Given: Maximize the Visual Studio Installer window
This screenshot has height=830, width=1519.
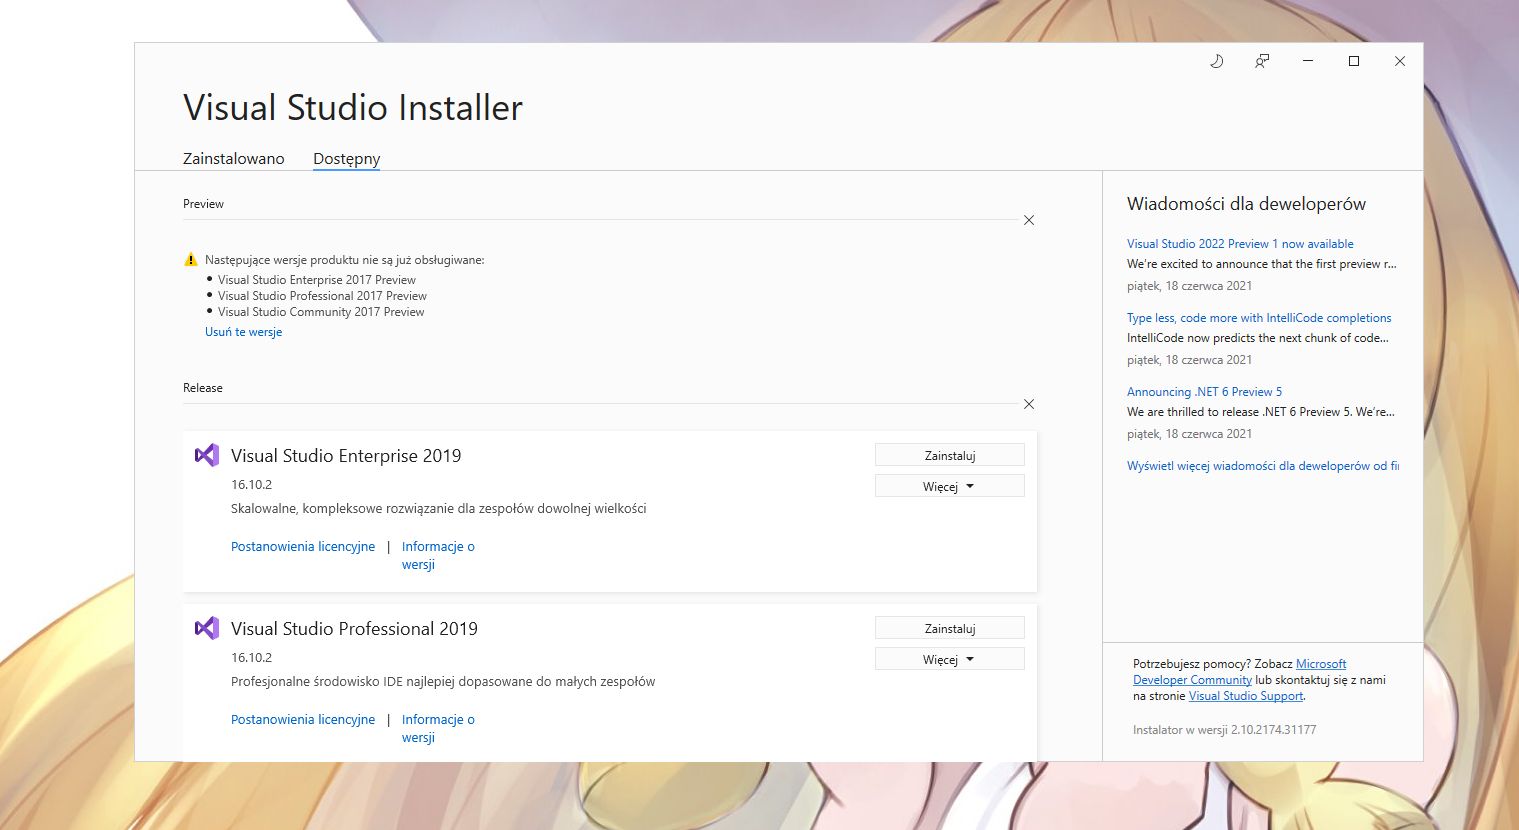Looking at the screenshot, I should (x=1354, y=61).
